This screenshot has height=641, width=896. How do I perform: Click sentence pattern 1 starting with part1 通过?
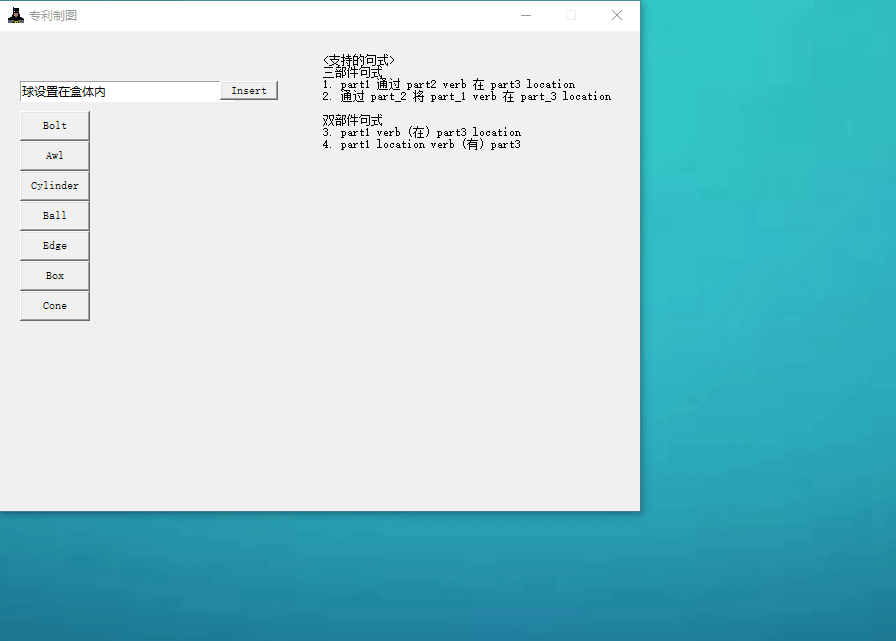click(449, 85)
